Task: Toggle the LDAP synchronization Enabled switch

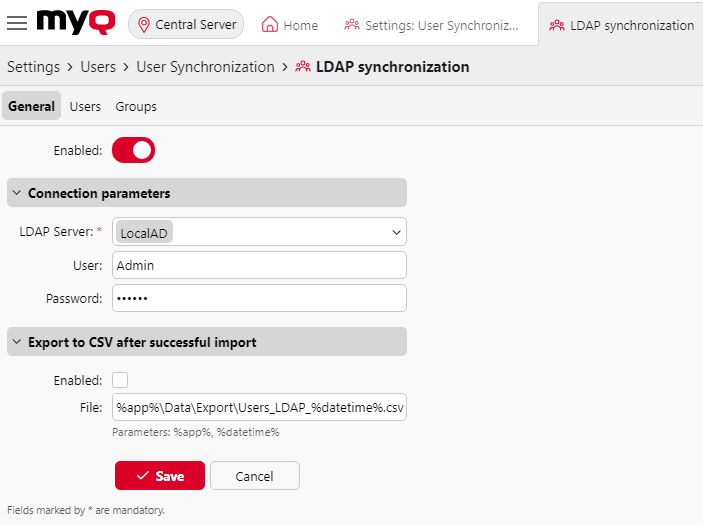Action: (x=133, y=150)
